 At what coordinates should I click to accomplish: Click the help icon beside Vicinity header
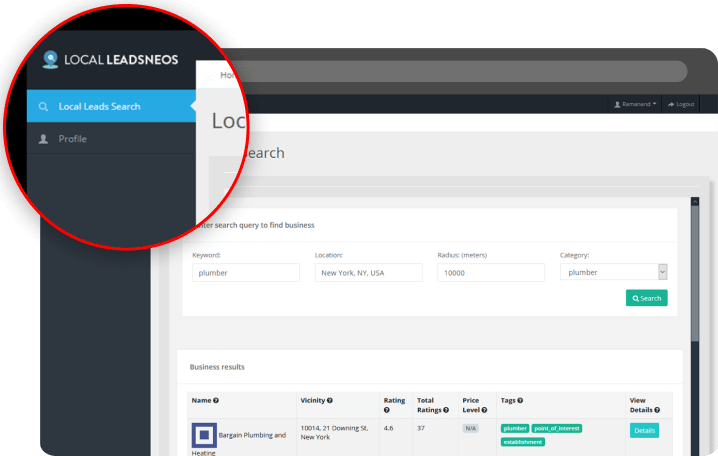tap(330, 401)
